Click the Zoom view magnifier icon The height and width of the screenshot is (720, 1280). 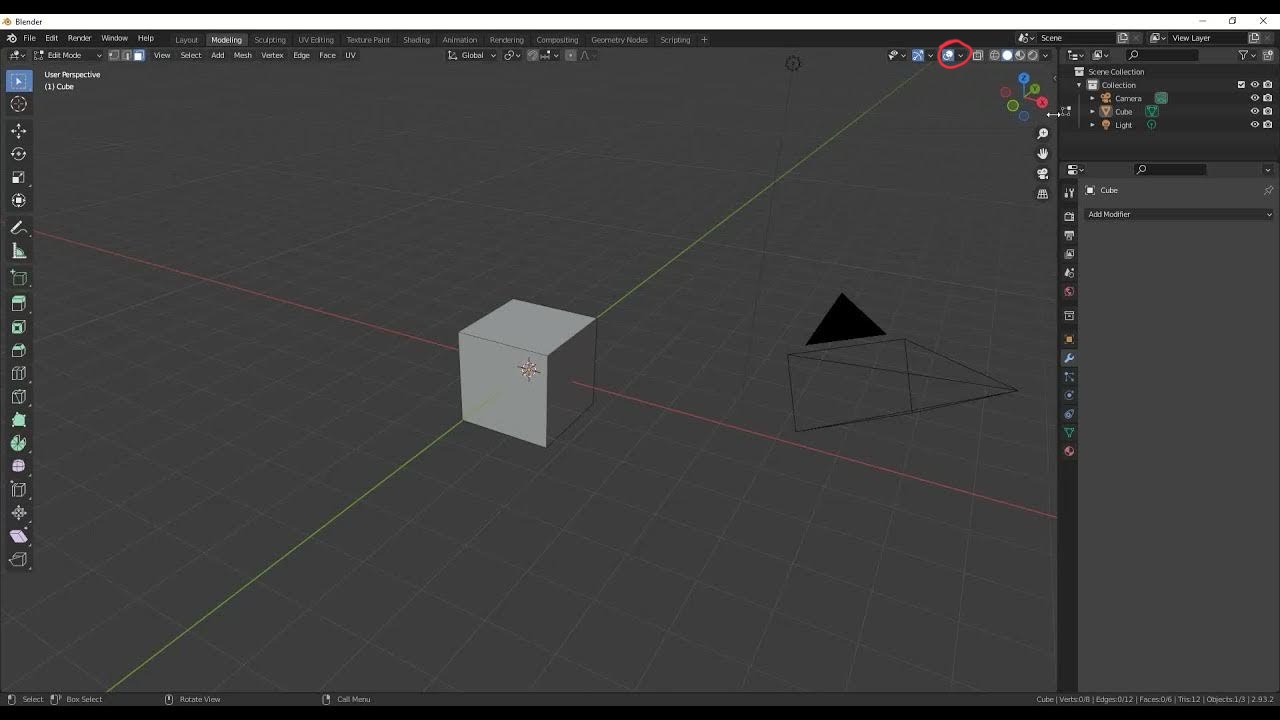[x=1042, y=134]
